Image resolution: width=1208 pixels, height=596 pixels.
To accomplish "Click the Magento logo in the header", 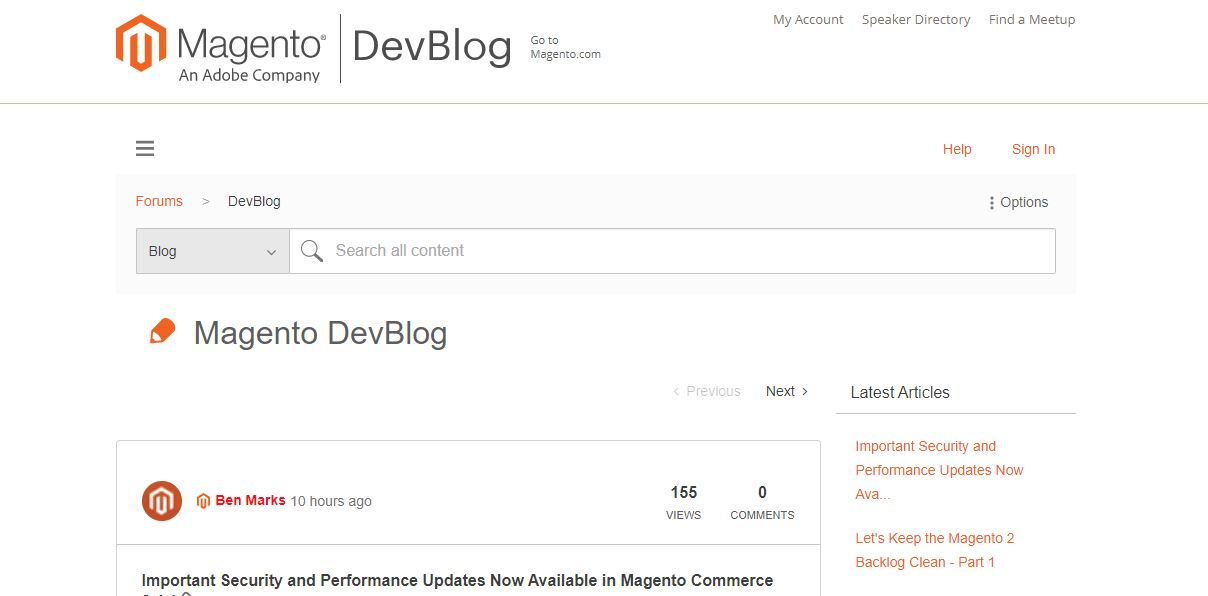I will tap(221, 48).
